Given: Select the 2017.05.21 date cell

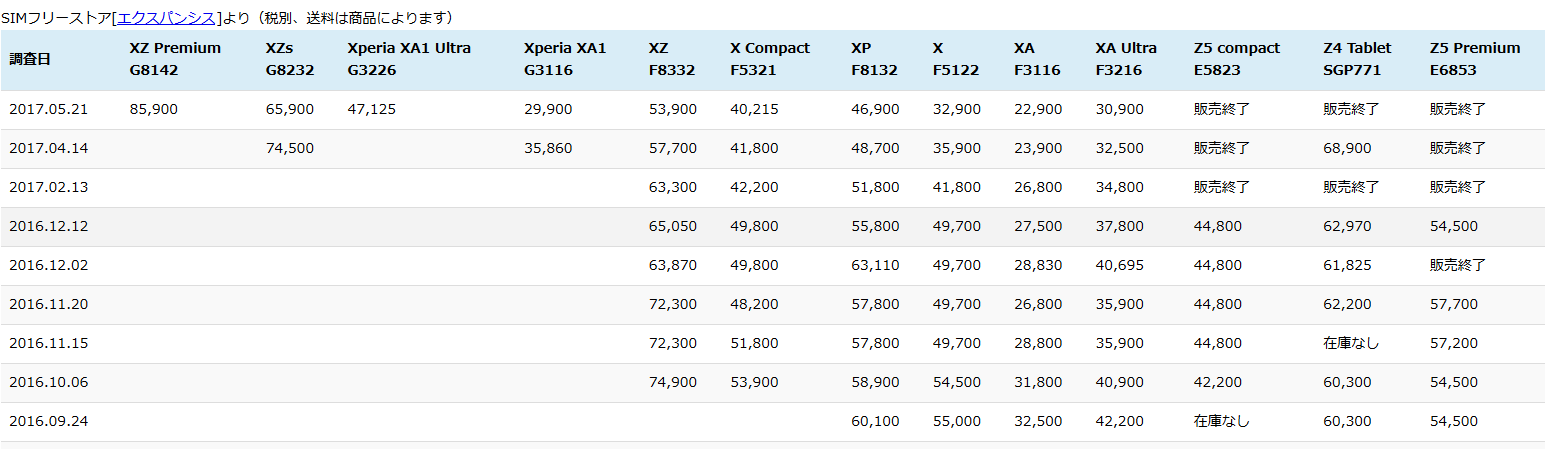Looking at the screenshot, I should tap(48, 109).
